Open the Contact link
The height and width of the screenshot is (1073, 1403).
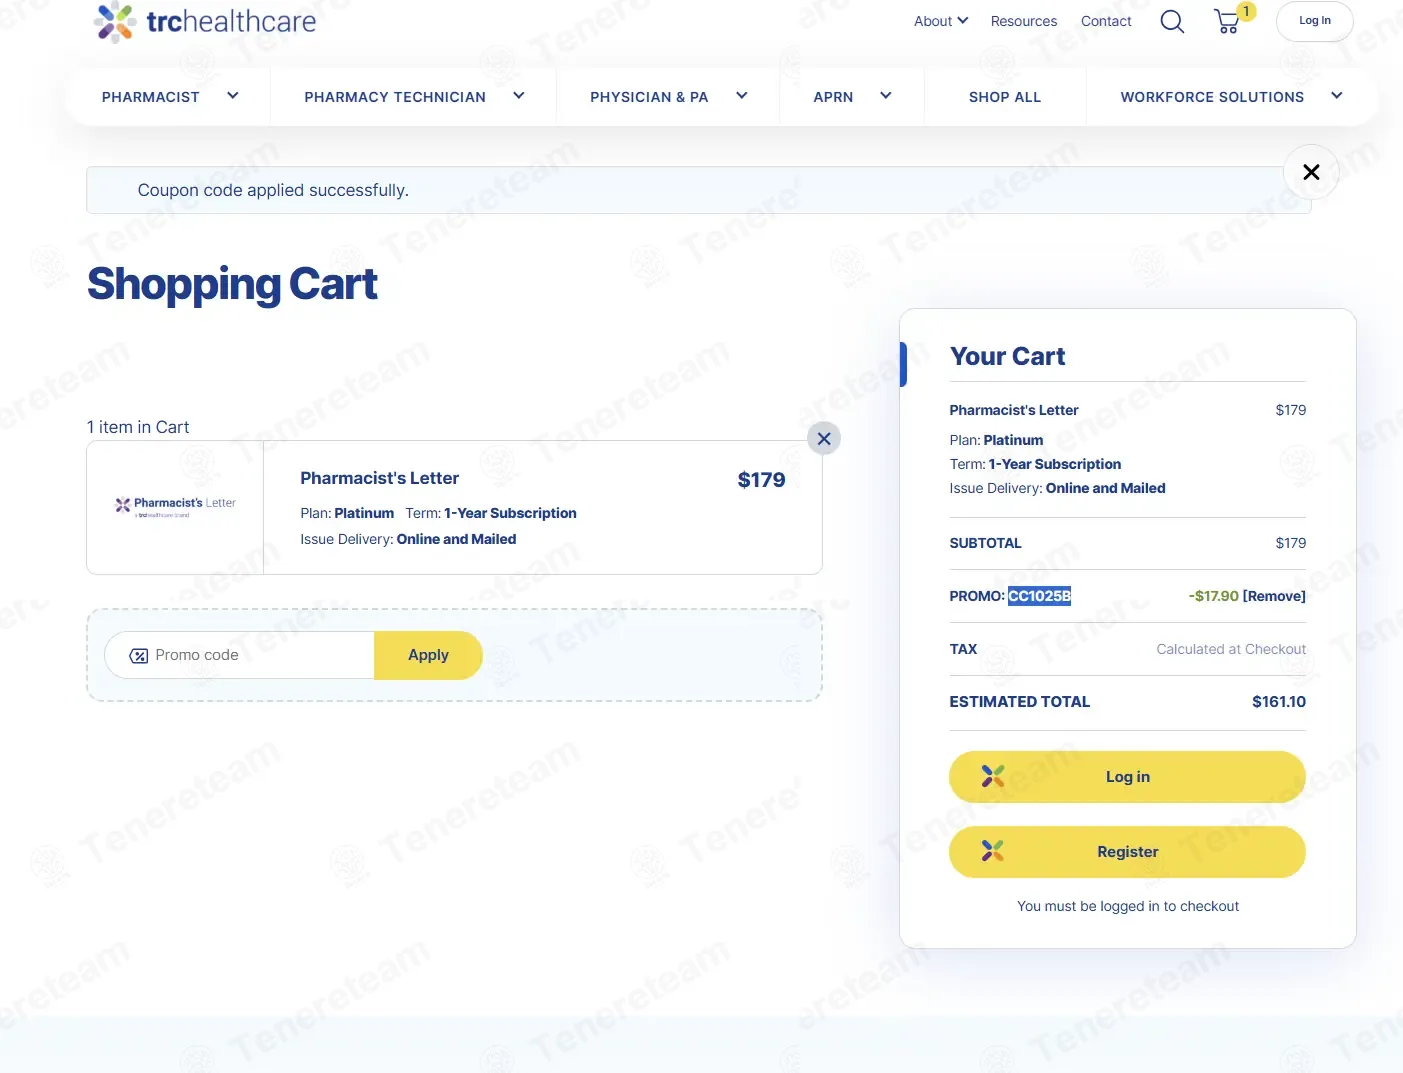(1106, 21)
